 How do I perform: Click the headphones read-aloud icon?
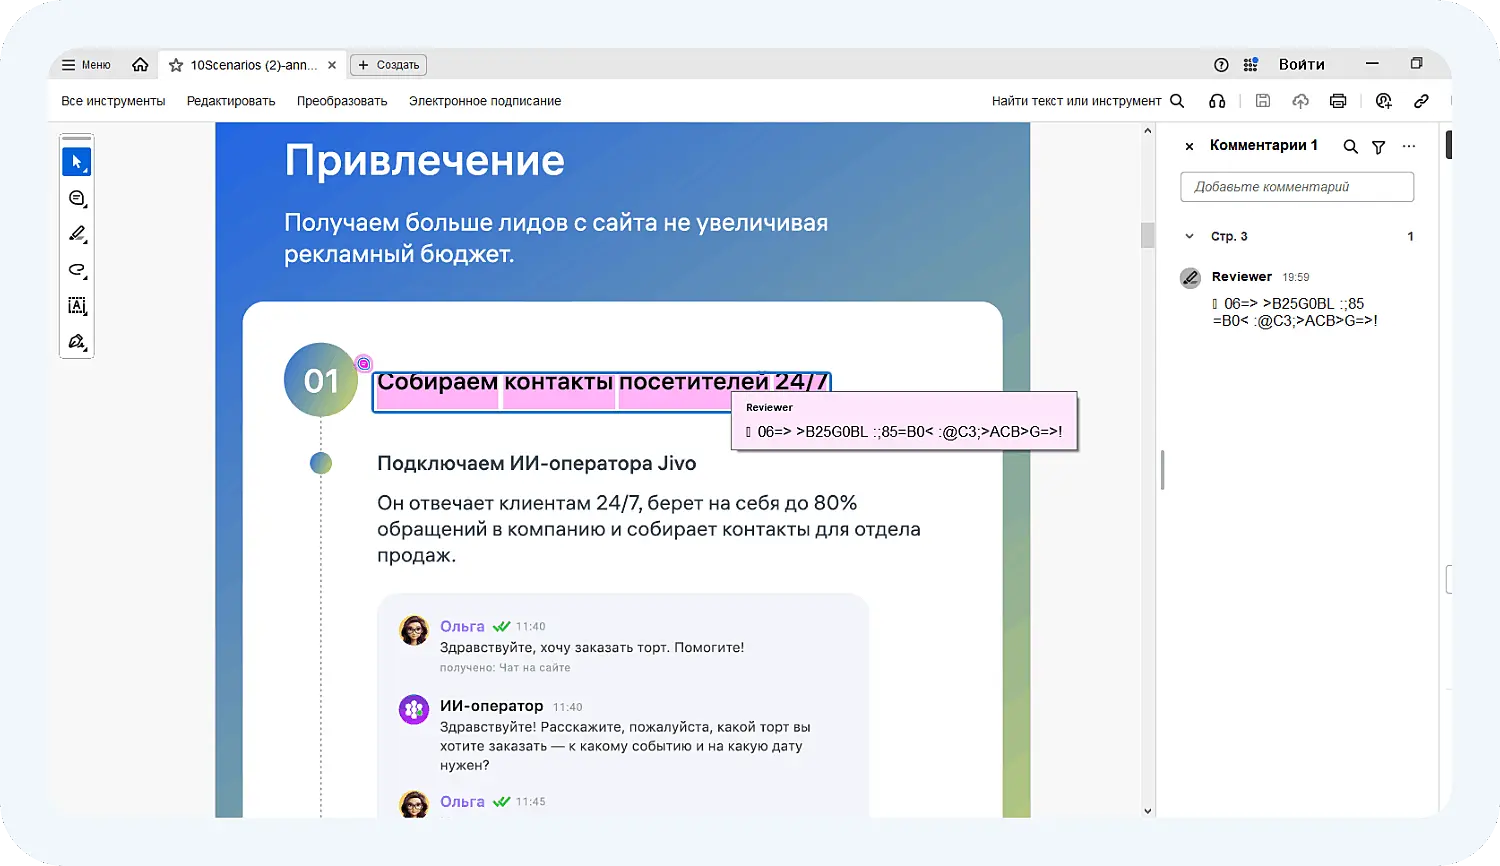(1217, 101)
